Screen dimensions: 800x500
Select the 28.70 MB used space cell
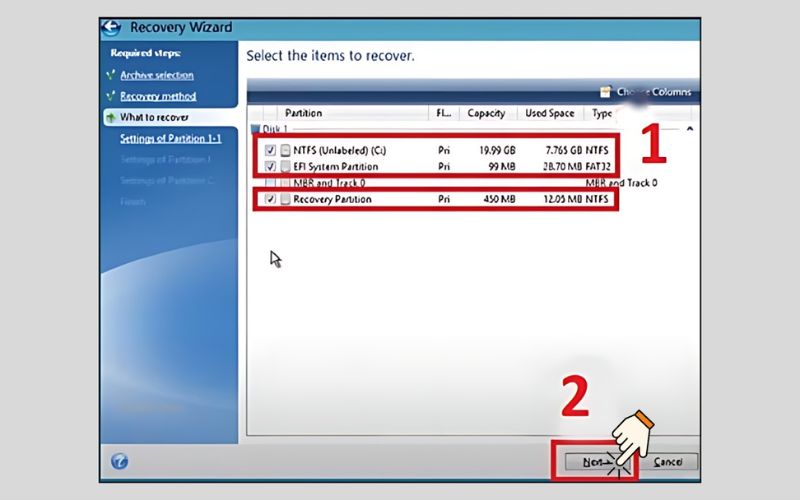tap(562, 166)
